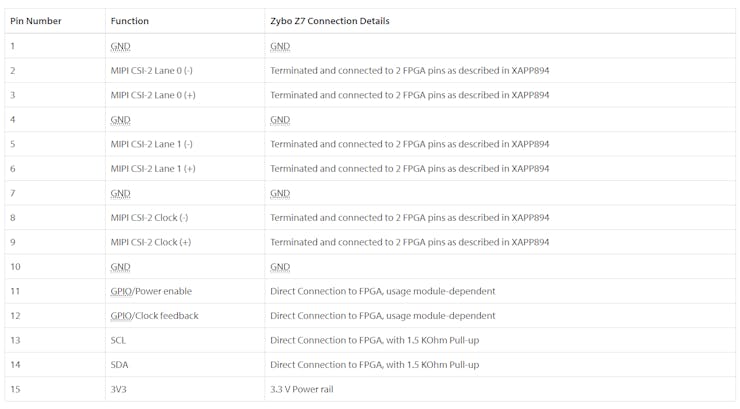Select MIPI CSI-2 Lane 1 (-) cell
Image resolution: width=740 pixels, height=409 pixels.
[151, 144]
